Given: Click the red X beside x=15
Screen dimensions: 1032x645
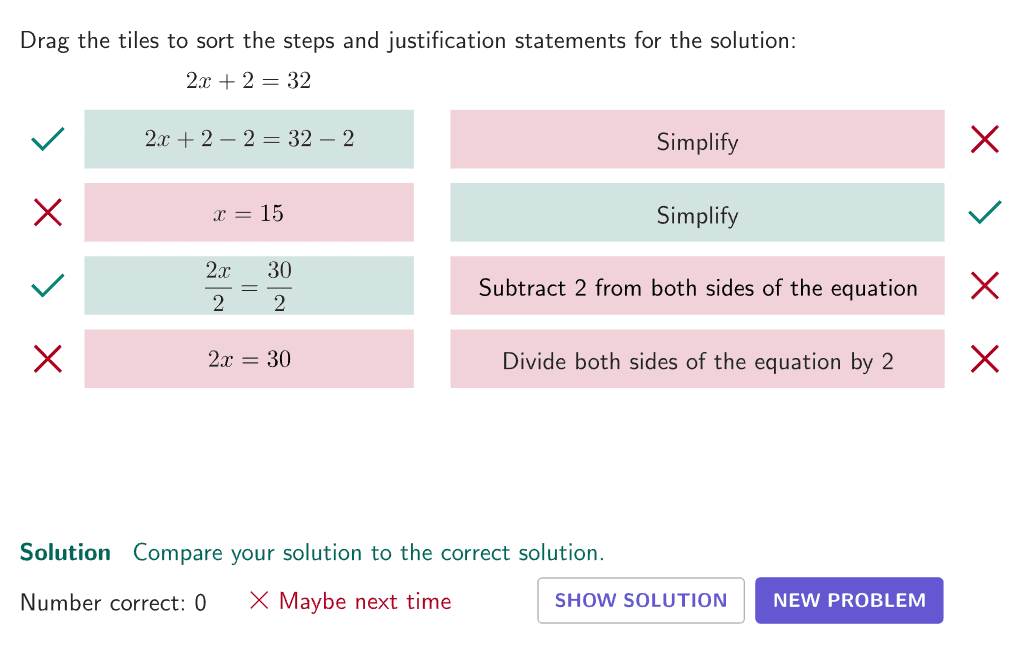Looking at the screenshot, I should 48,212.
